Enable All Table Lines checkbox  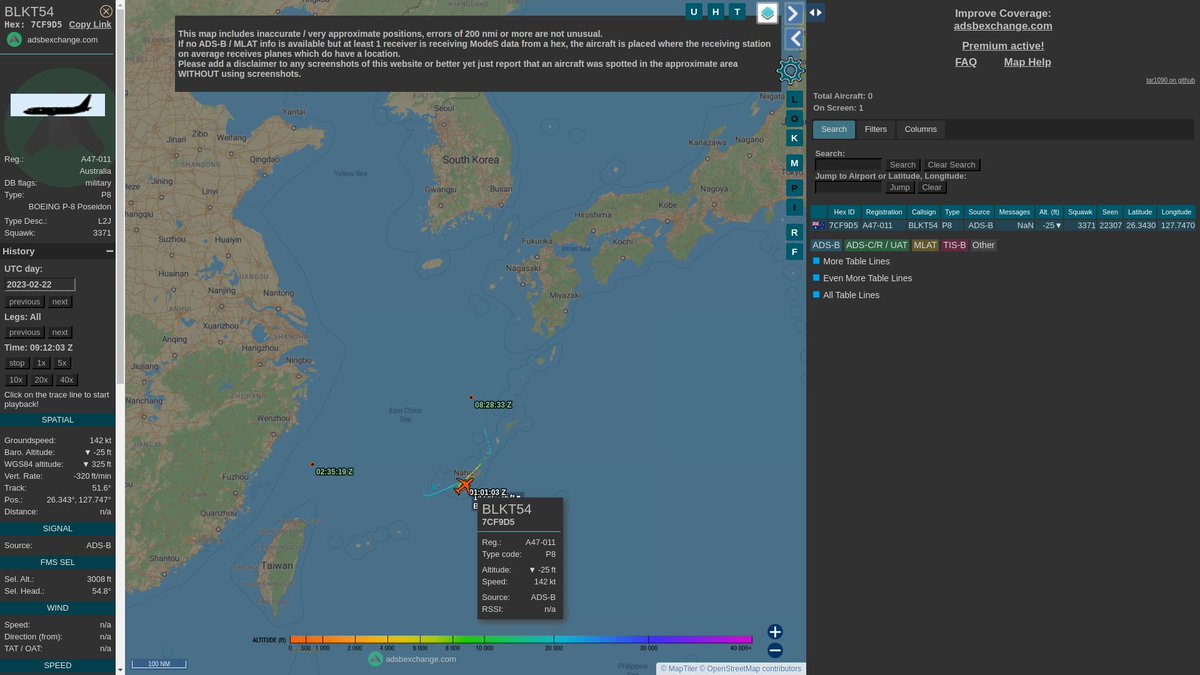(x=817, y=295)
